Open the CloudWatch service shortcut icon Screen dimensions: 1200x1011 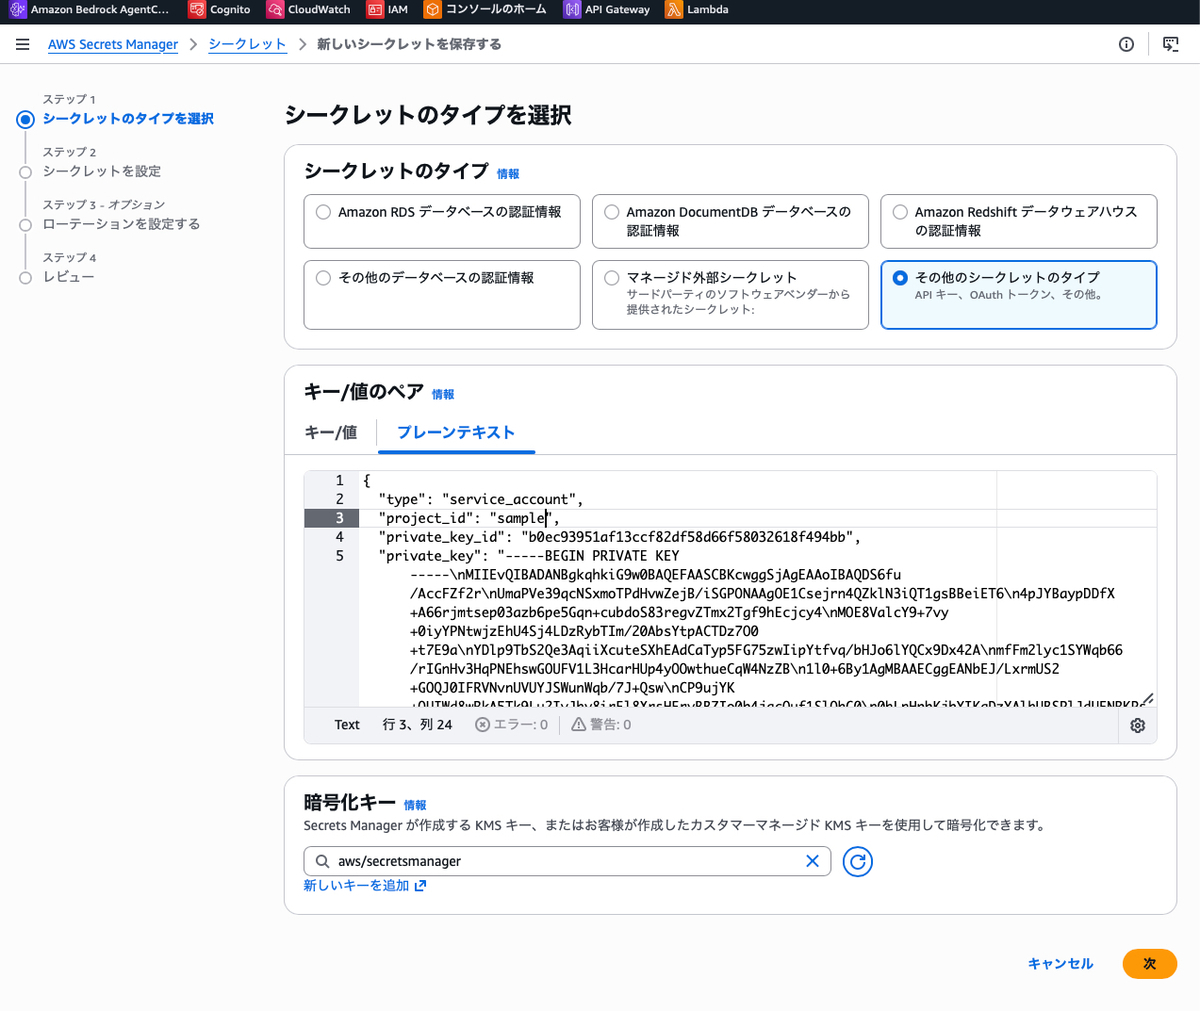click(275, 10)
